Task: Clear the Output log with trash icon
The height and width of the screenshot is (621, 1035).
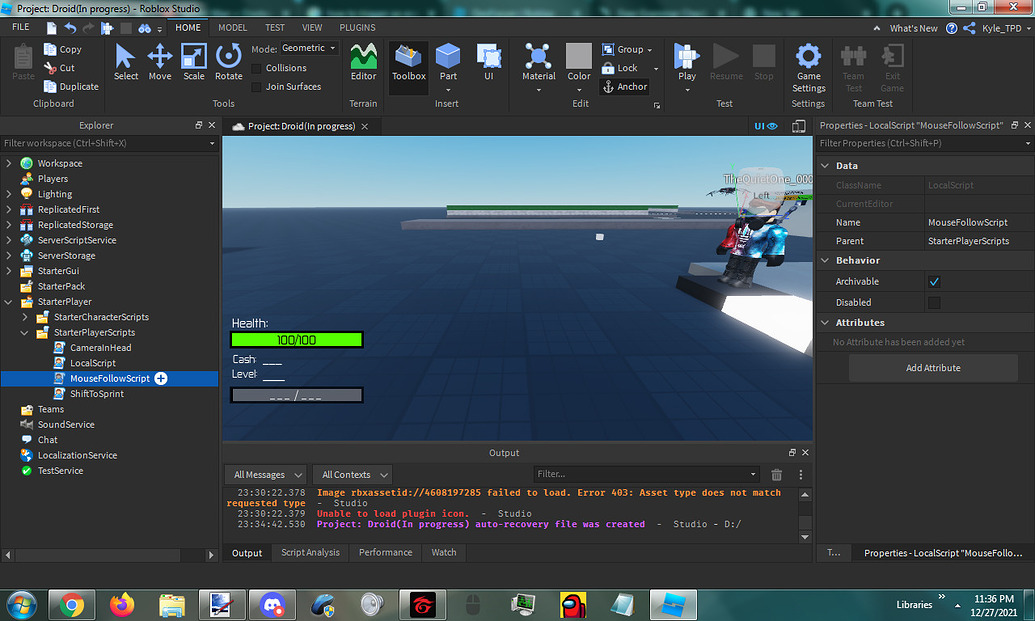Action: coord(776,474)
